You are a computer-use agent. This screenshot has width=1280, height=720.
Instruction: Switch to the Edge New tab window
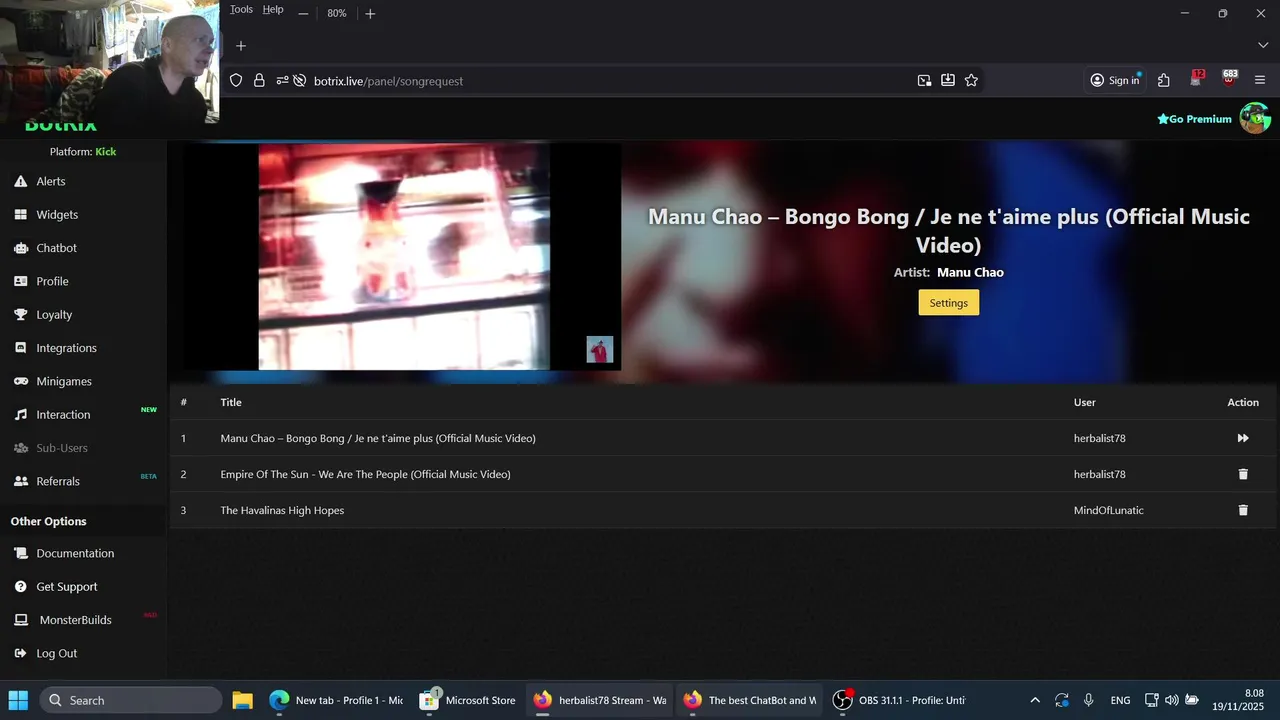pos(336,700)
